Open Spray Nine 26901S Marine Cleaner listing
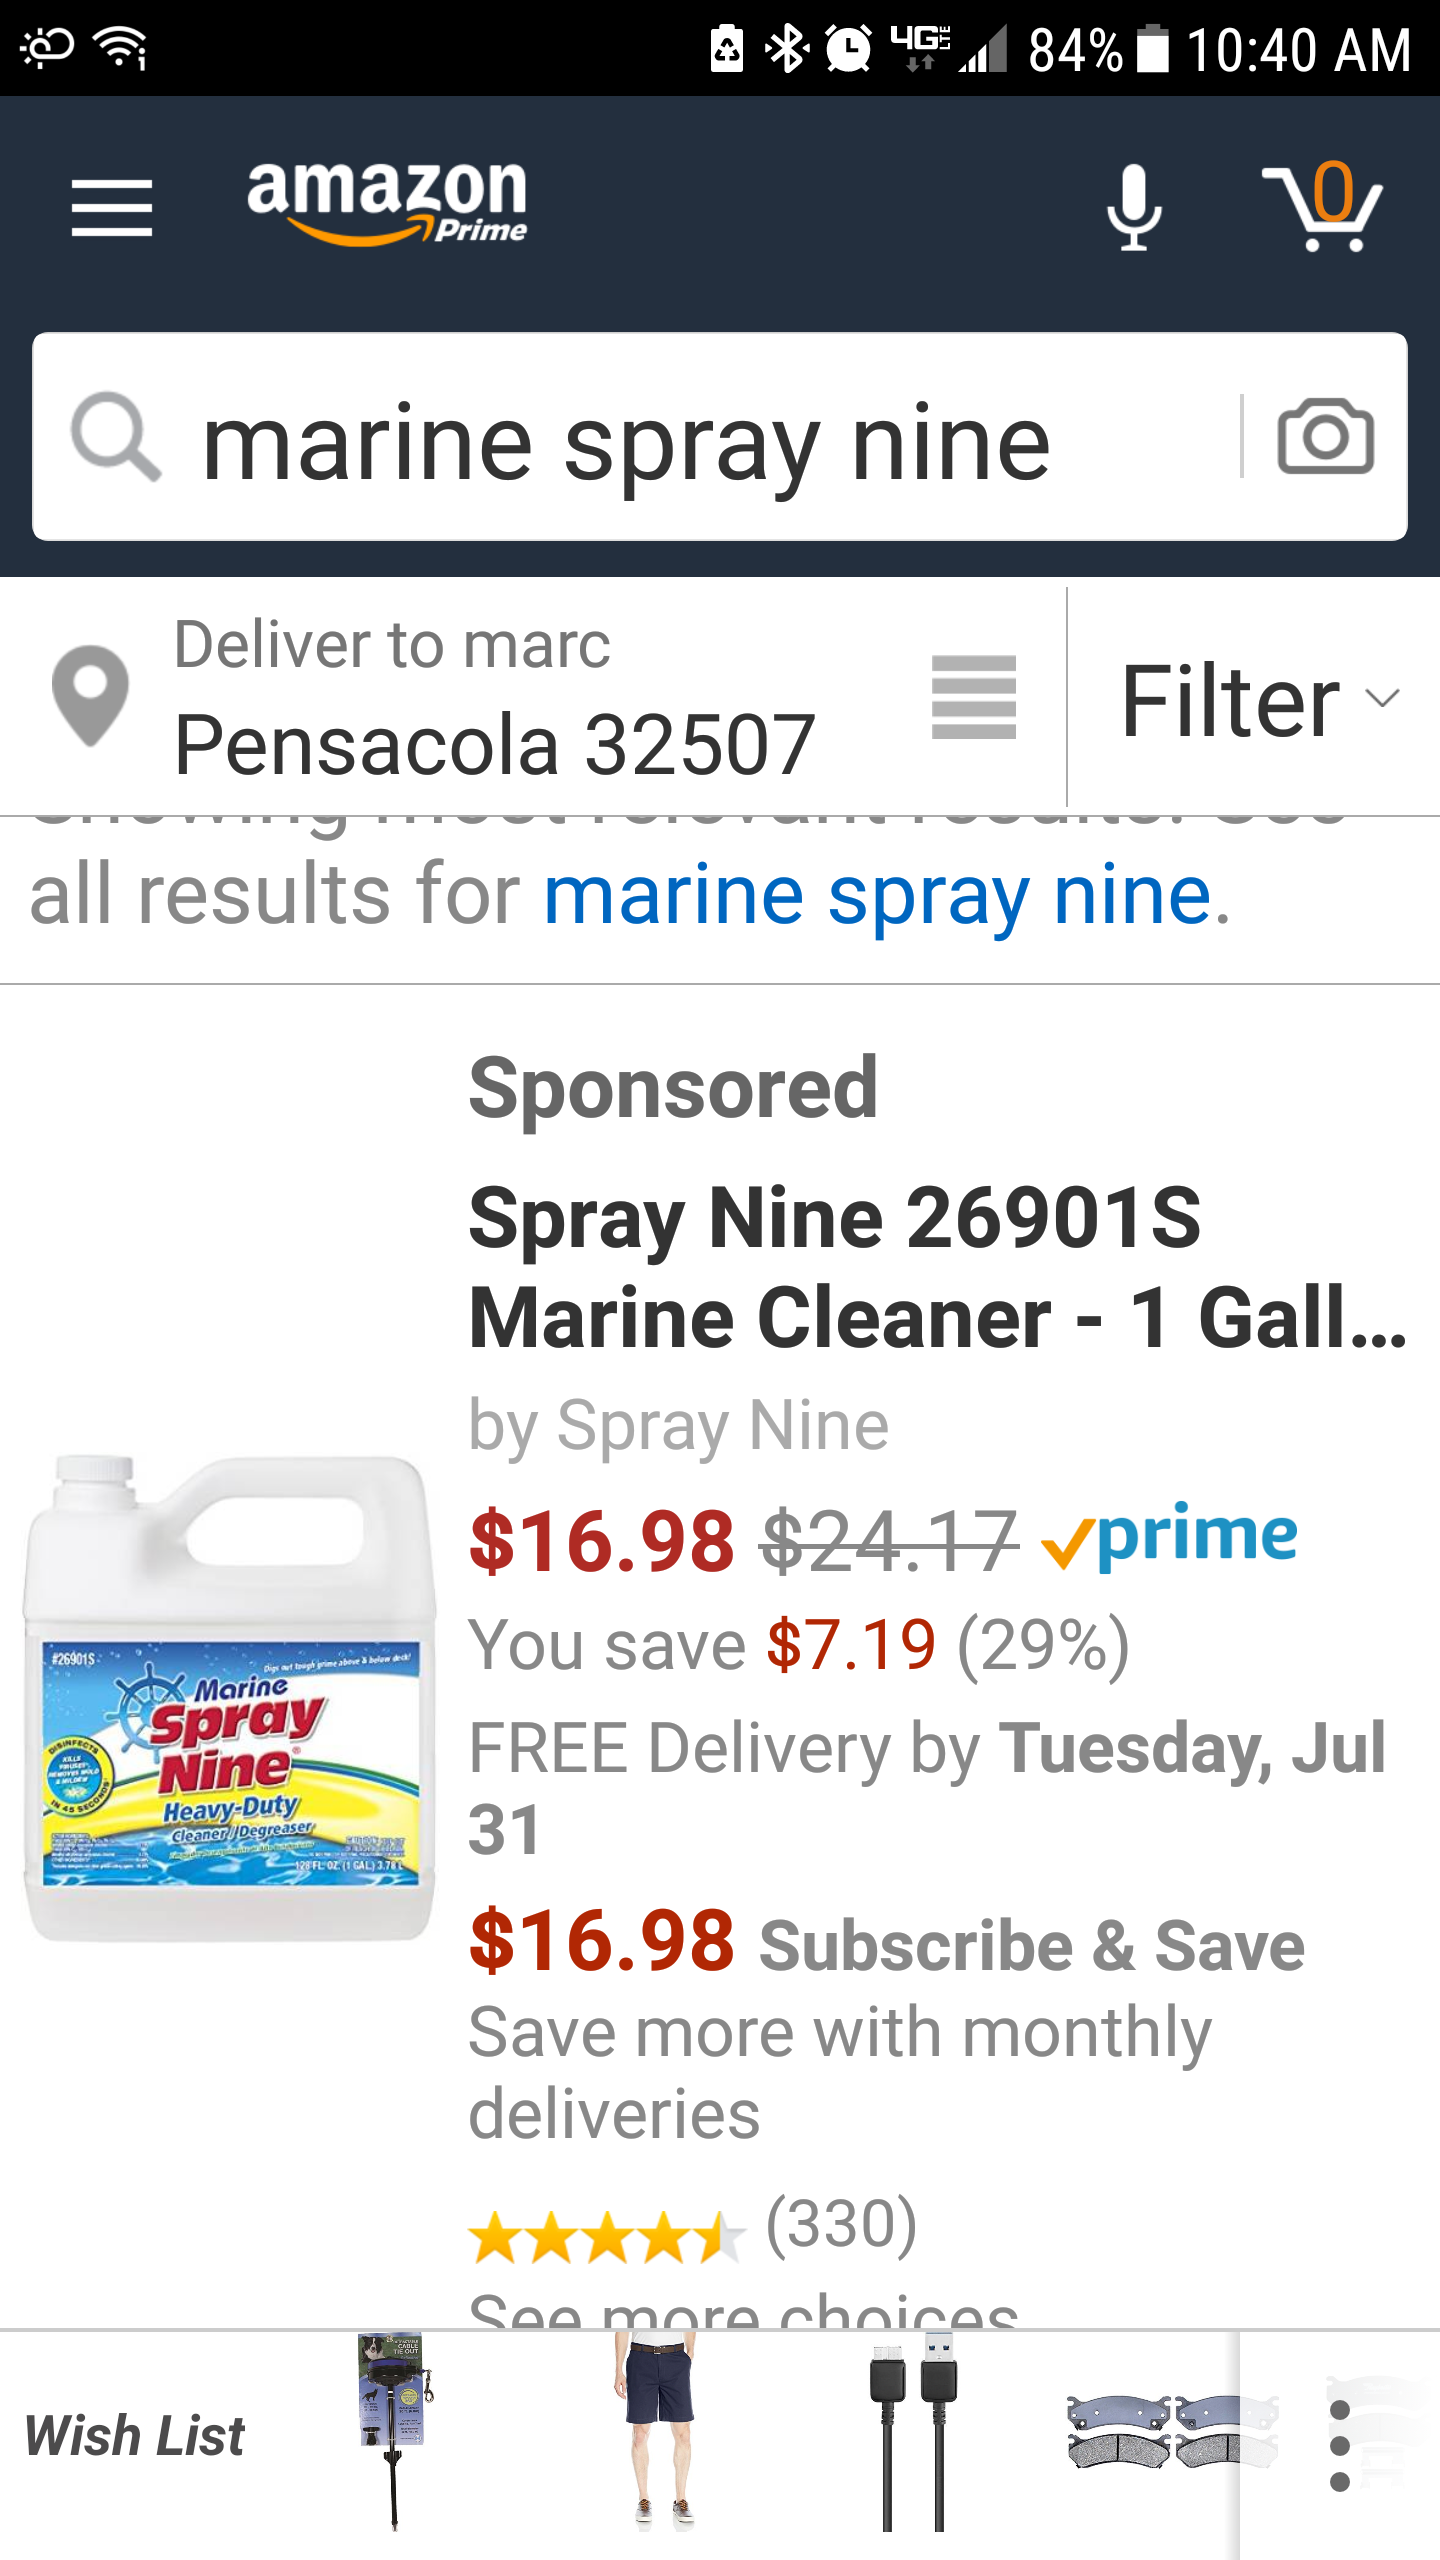Image resolution: width=1440 pixels, height=2560 pixels. tap(936, 1268)
